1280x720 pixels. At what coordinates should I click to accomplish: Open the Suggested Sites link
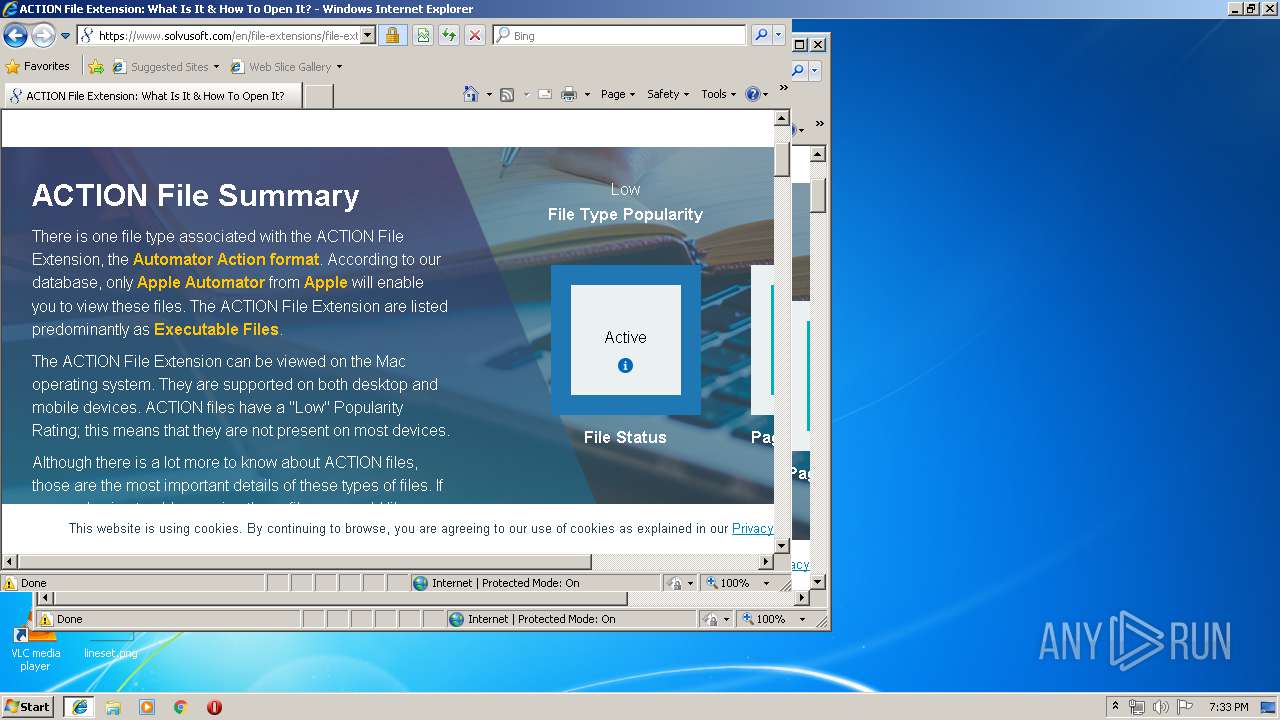169,67
